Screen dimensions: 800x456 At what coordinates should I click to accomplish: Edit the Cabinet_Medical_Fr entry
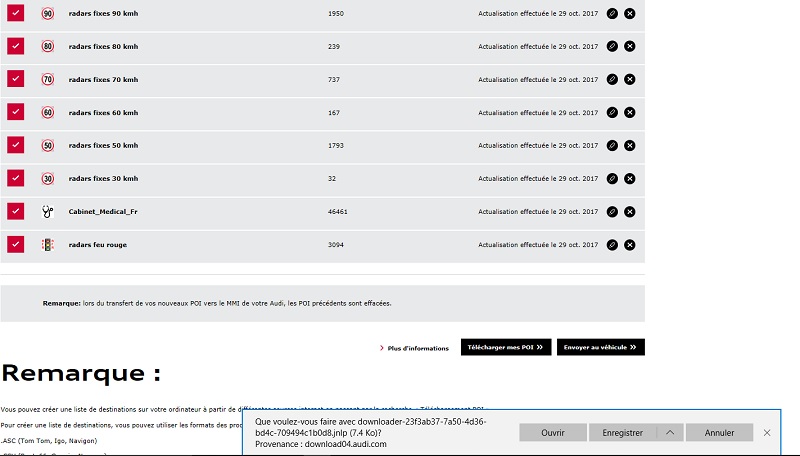click(612, 211)
